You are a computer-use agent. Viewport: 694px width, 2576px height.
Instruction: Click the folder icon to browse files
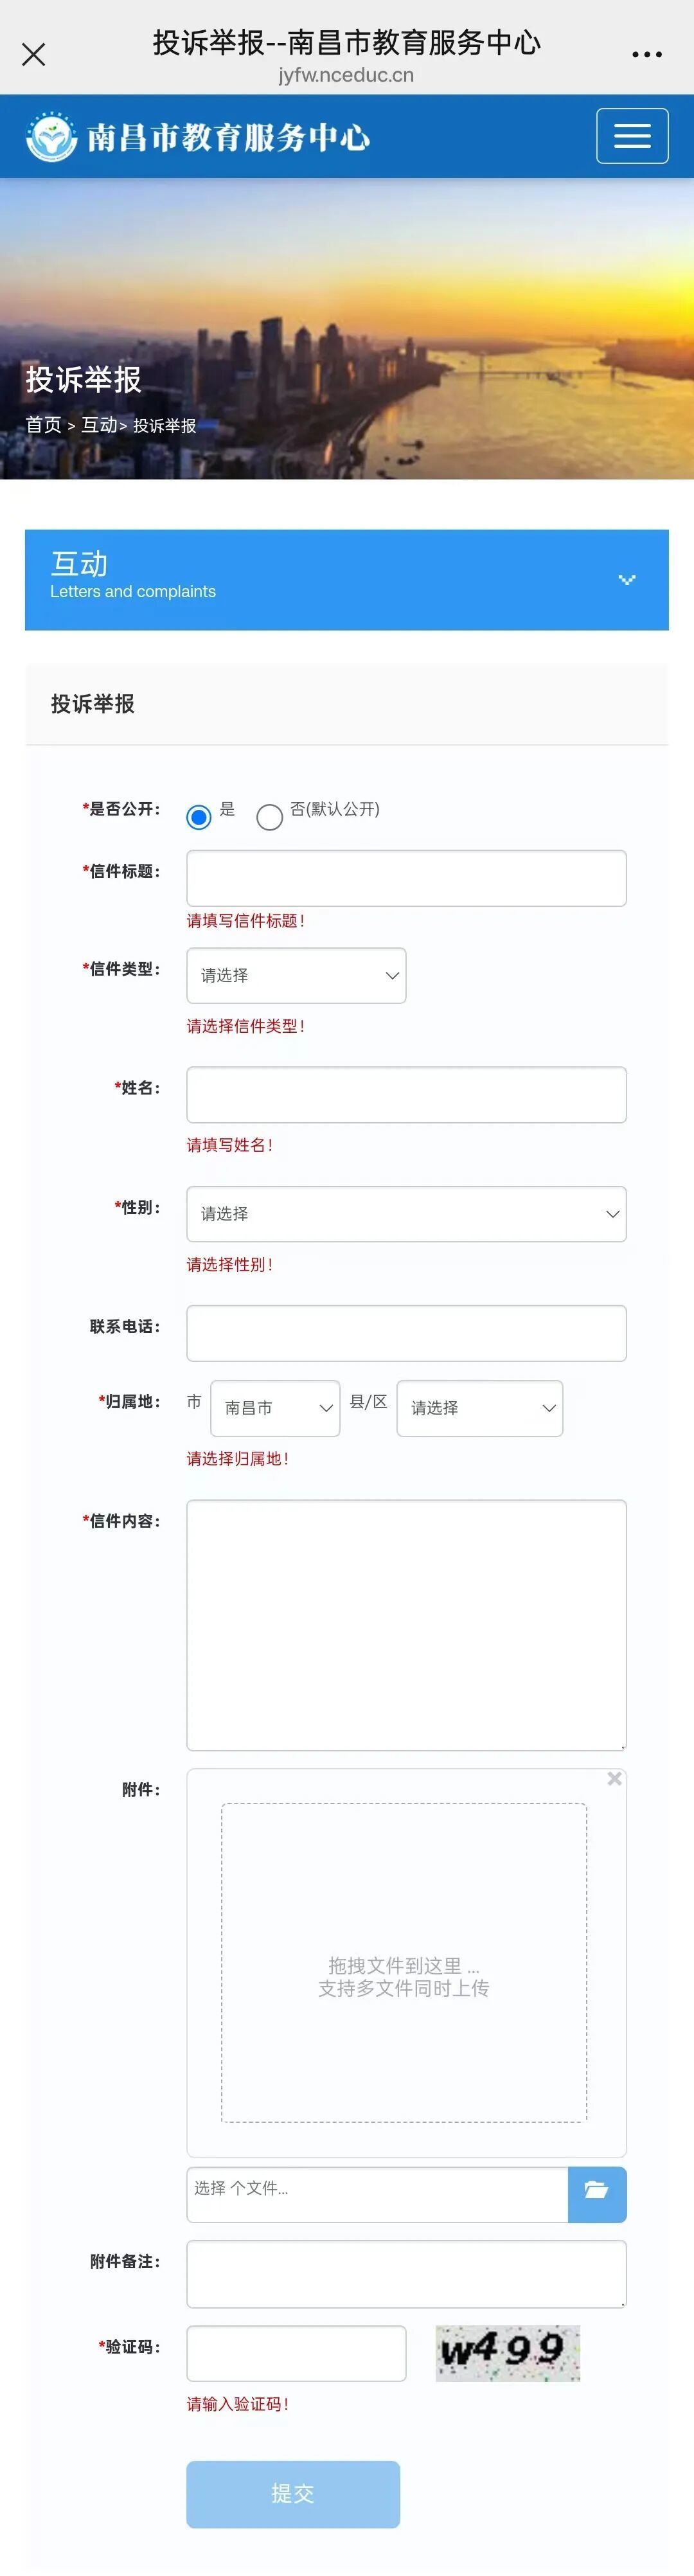pyautogui.click(x=597, y=2194)
